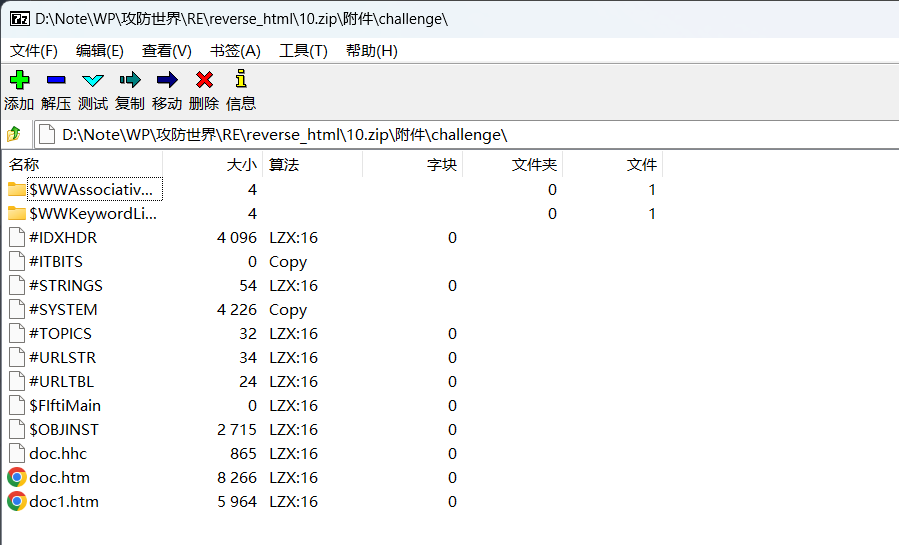Select the file name #TOPICS
This screenshot has width=899, height=545.
[60, 334]
